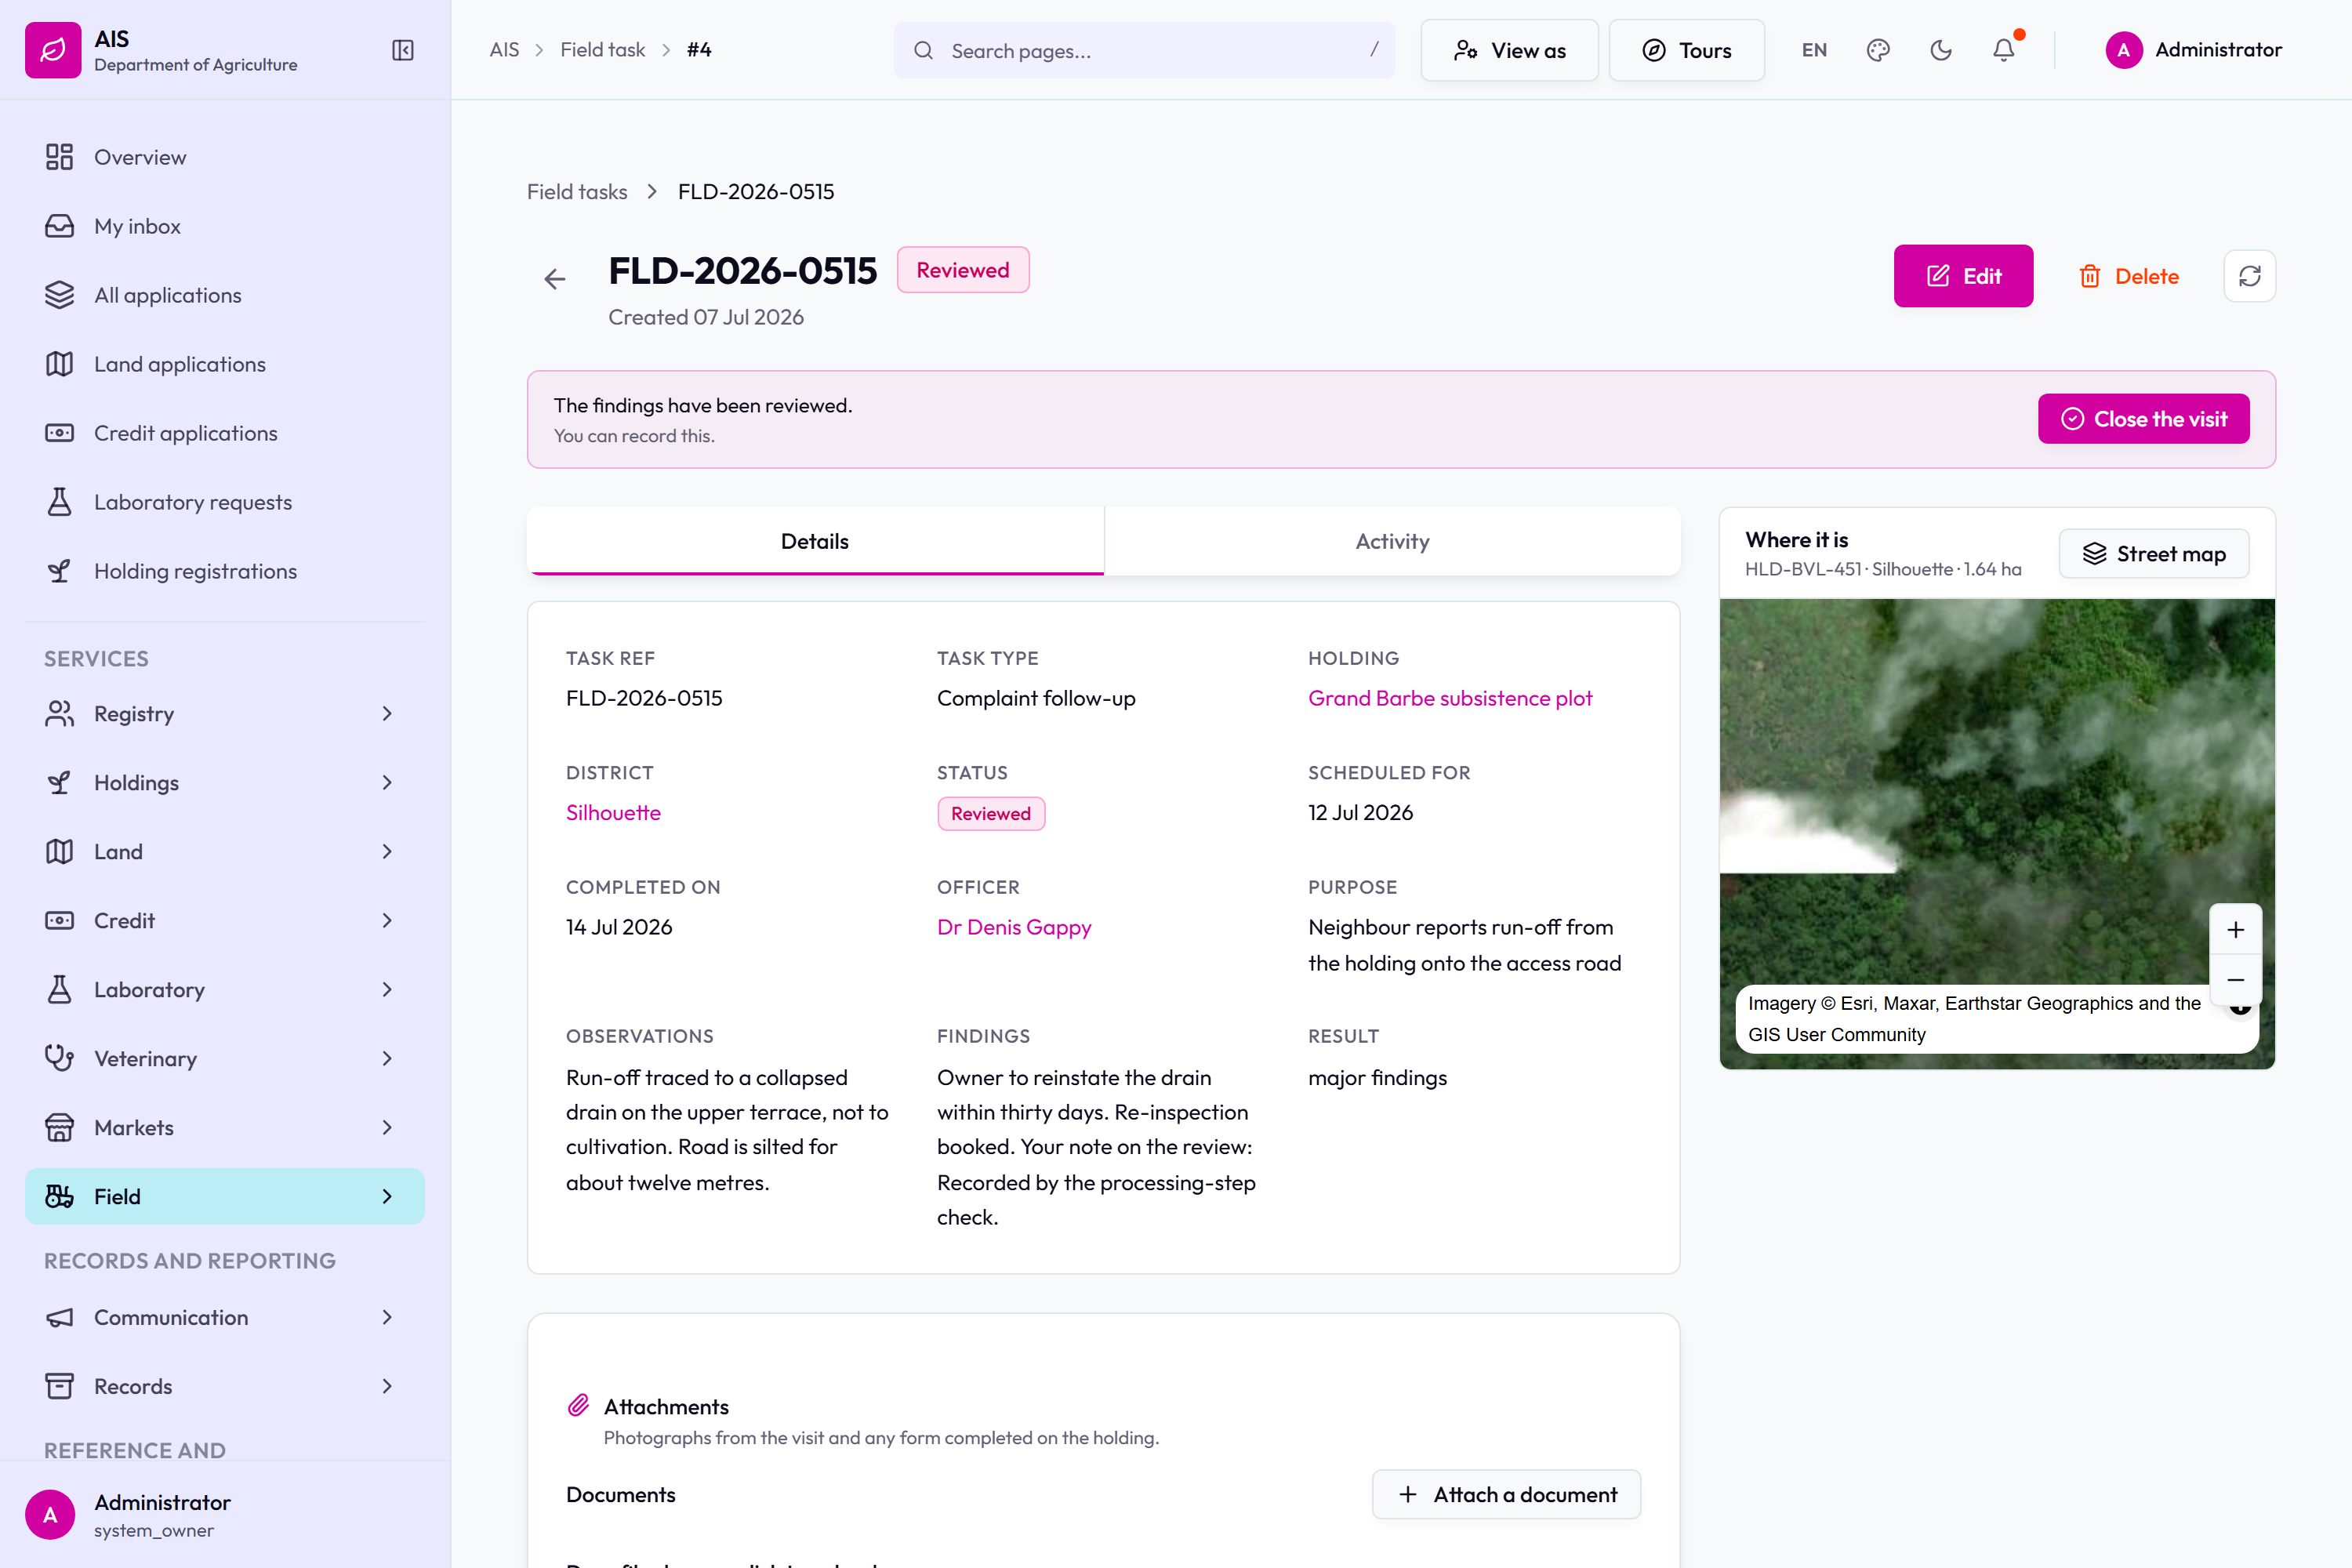Screen dimensions: 2352x1568
Task: Open the notifications bell
Action: tap(2004, 50)
